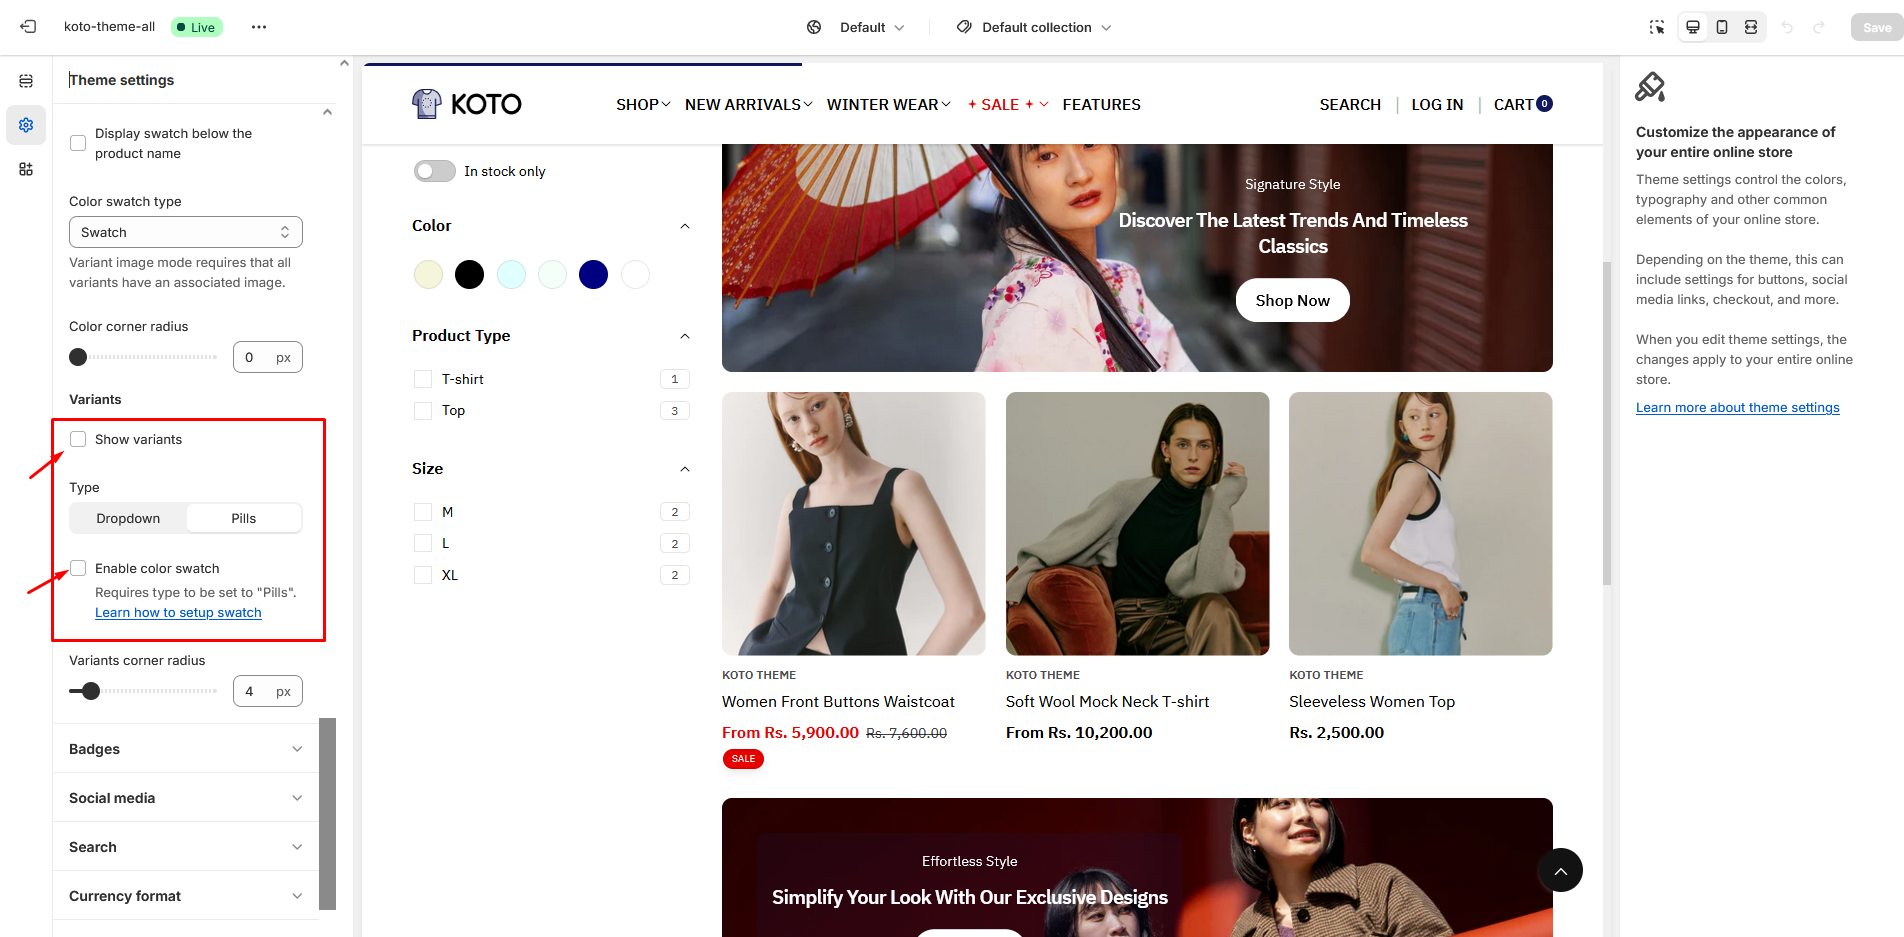
Task: Open Soft Wool Mock Neck T-shirt image
Action: 1137,523
